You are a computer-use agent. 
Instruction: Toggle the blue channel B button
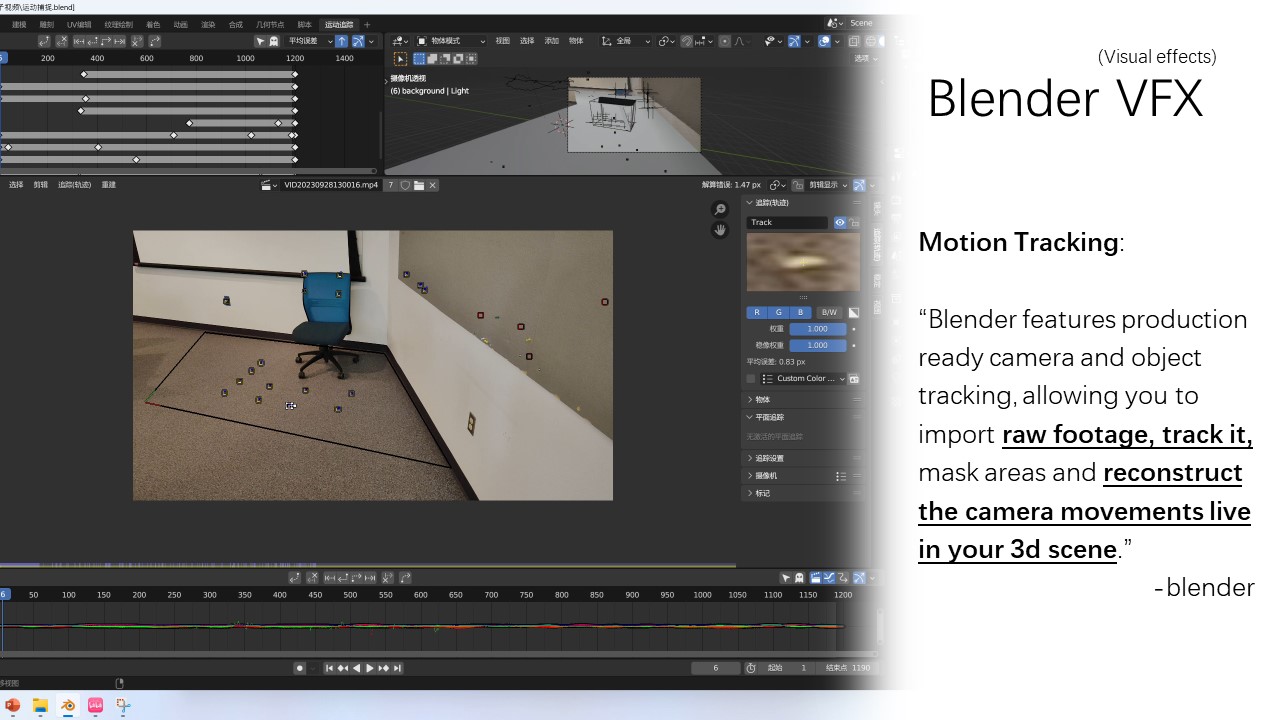click(800, 312)
